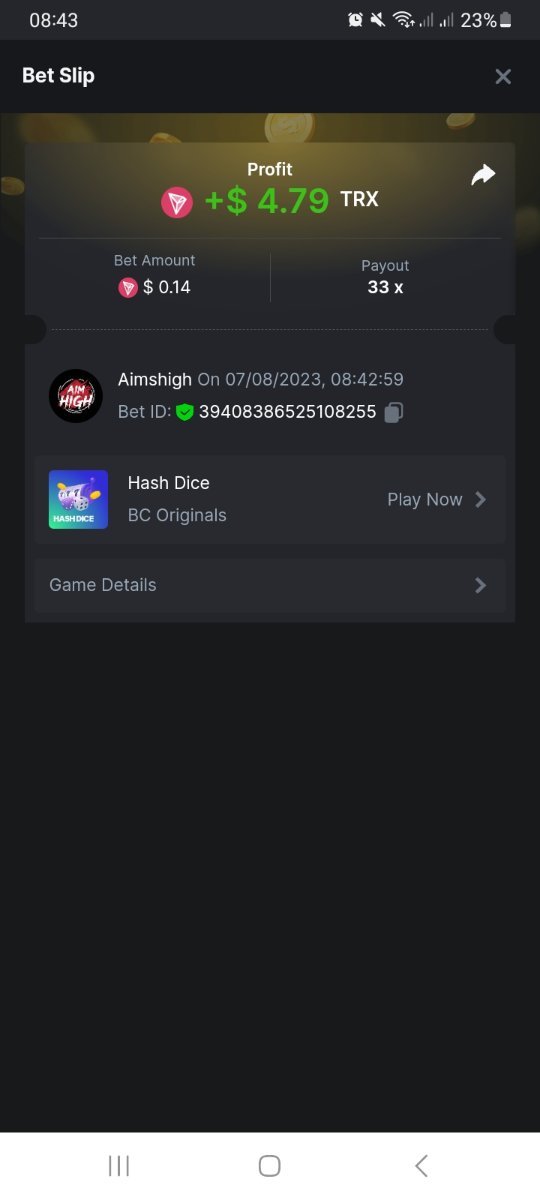Close the Bet Slip panel

503,76
